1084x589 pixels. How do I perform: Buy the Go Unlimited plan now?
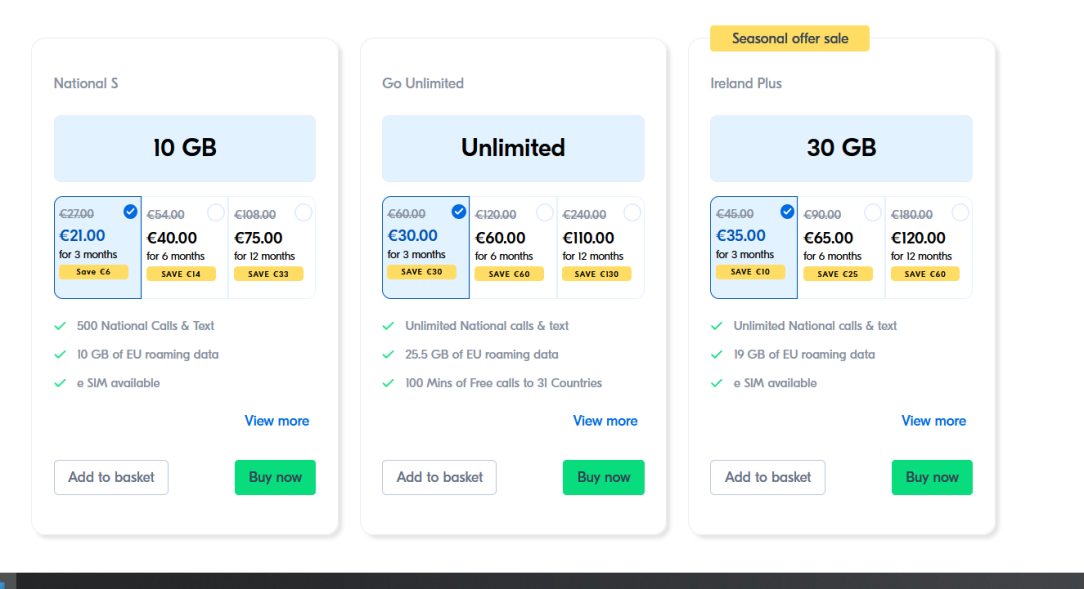click(603, 477)
